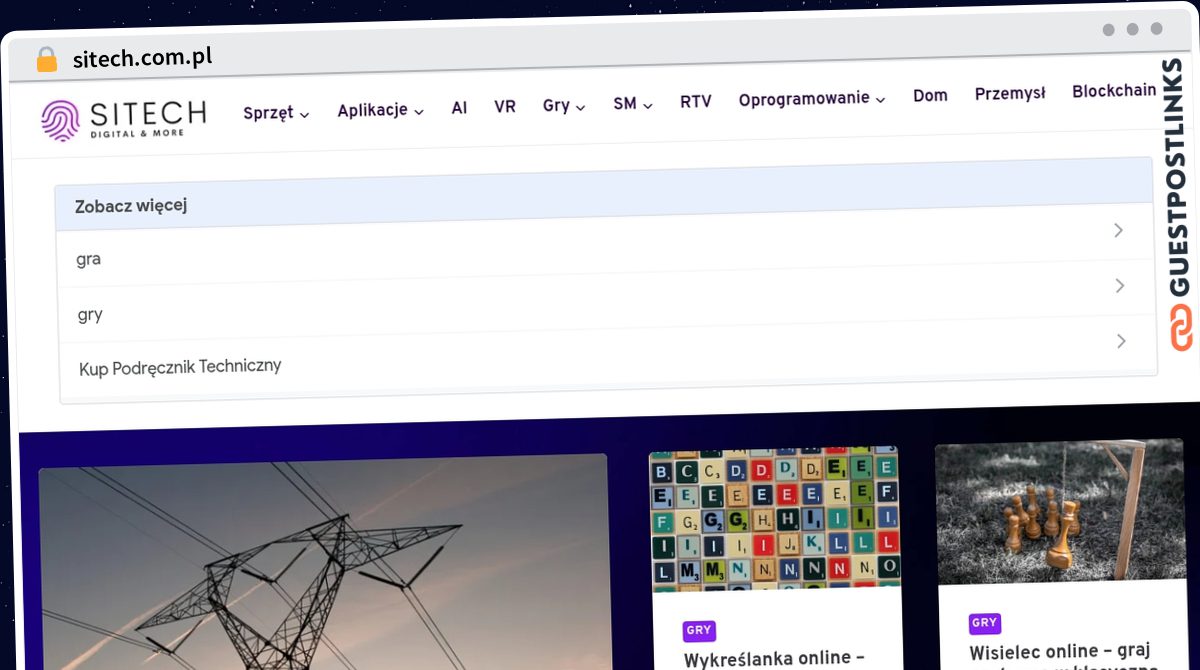
Task: Click the 'gry' list row
Action: [607, 301]
